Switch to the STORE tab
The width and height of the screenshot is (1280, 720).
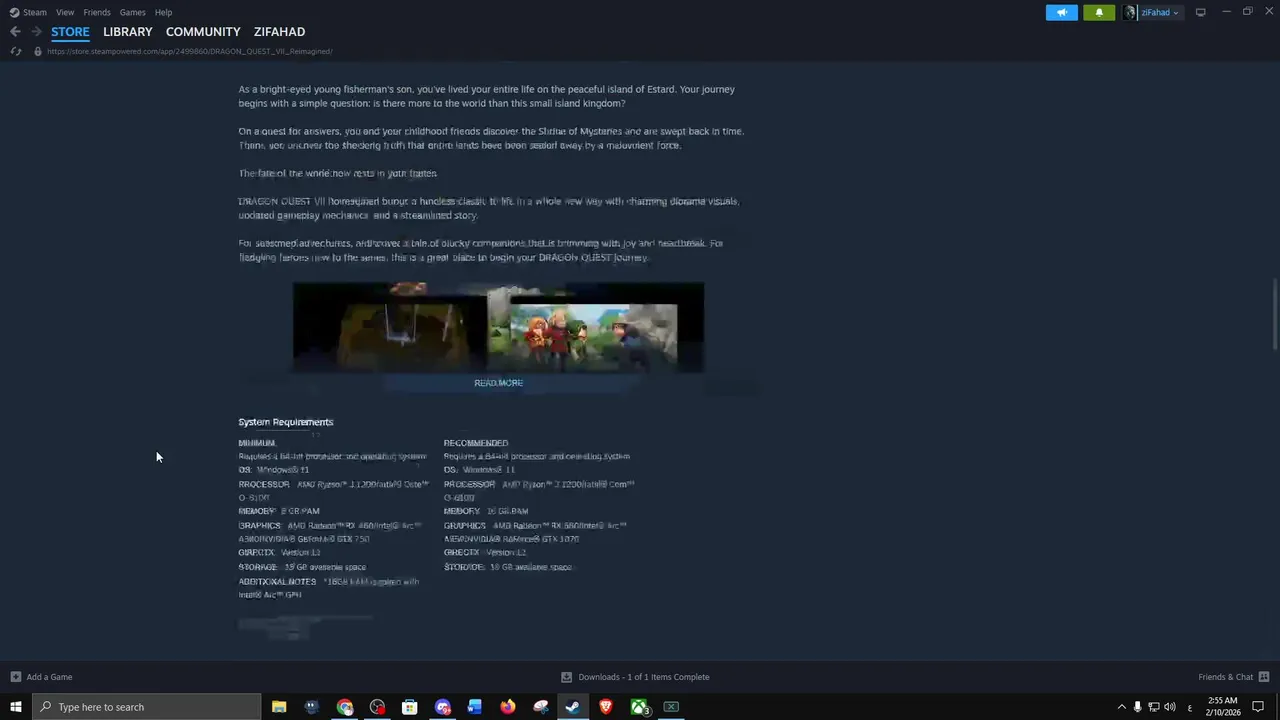click(x=70, y=32)
